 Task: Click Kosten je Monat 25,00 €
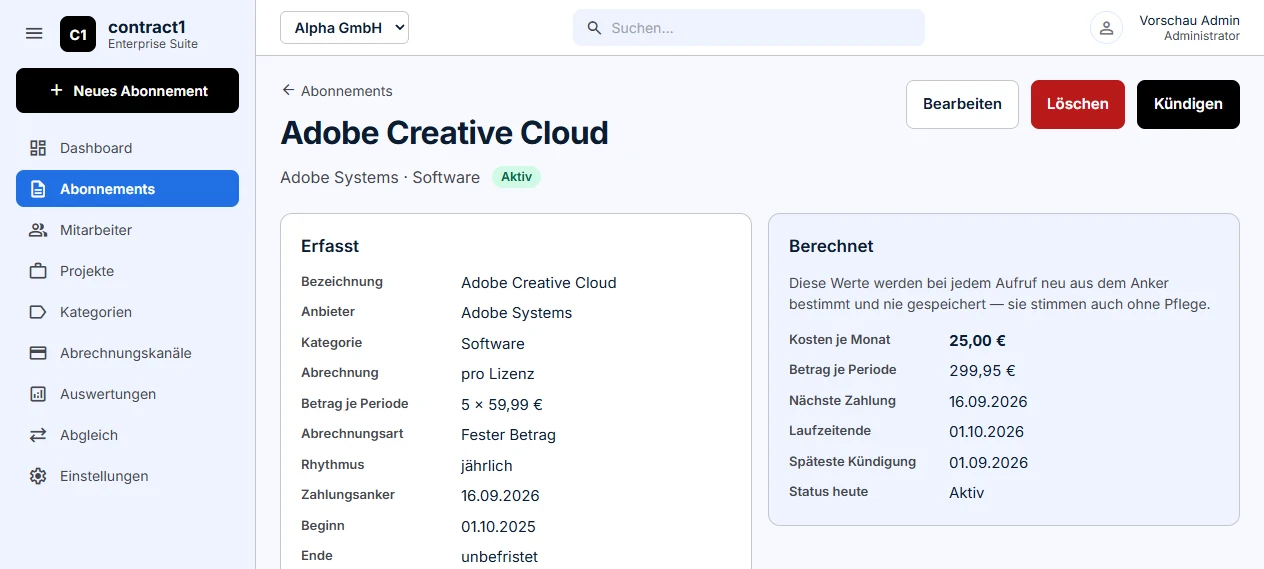tap(977, 340)
